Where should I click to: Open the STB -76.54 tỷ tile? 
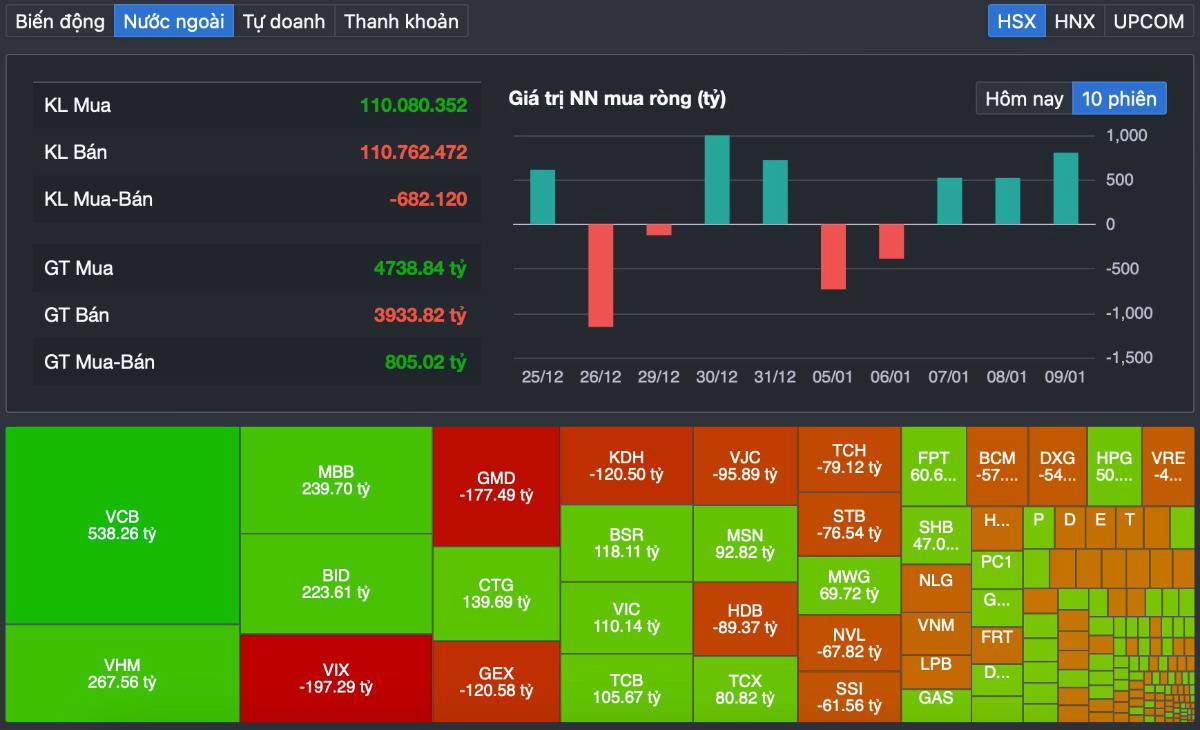[849, 524]
